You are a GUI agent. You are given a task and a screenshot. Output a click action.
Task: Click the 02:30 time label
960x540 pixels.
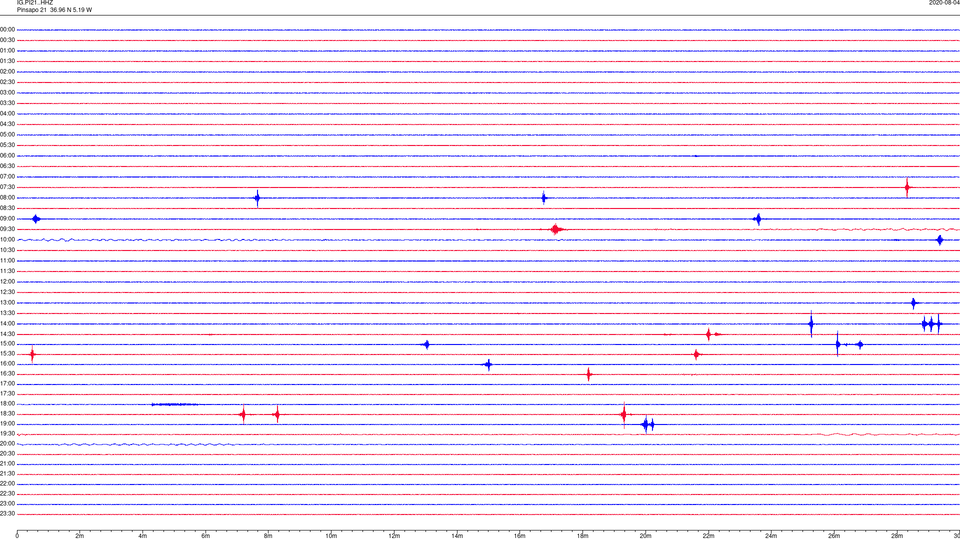(7, 82)
